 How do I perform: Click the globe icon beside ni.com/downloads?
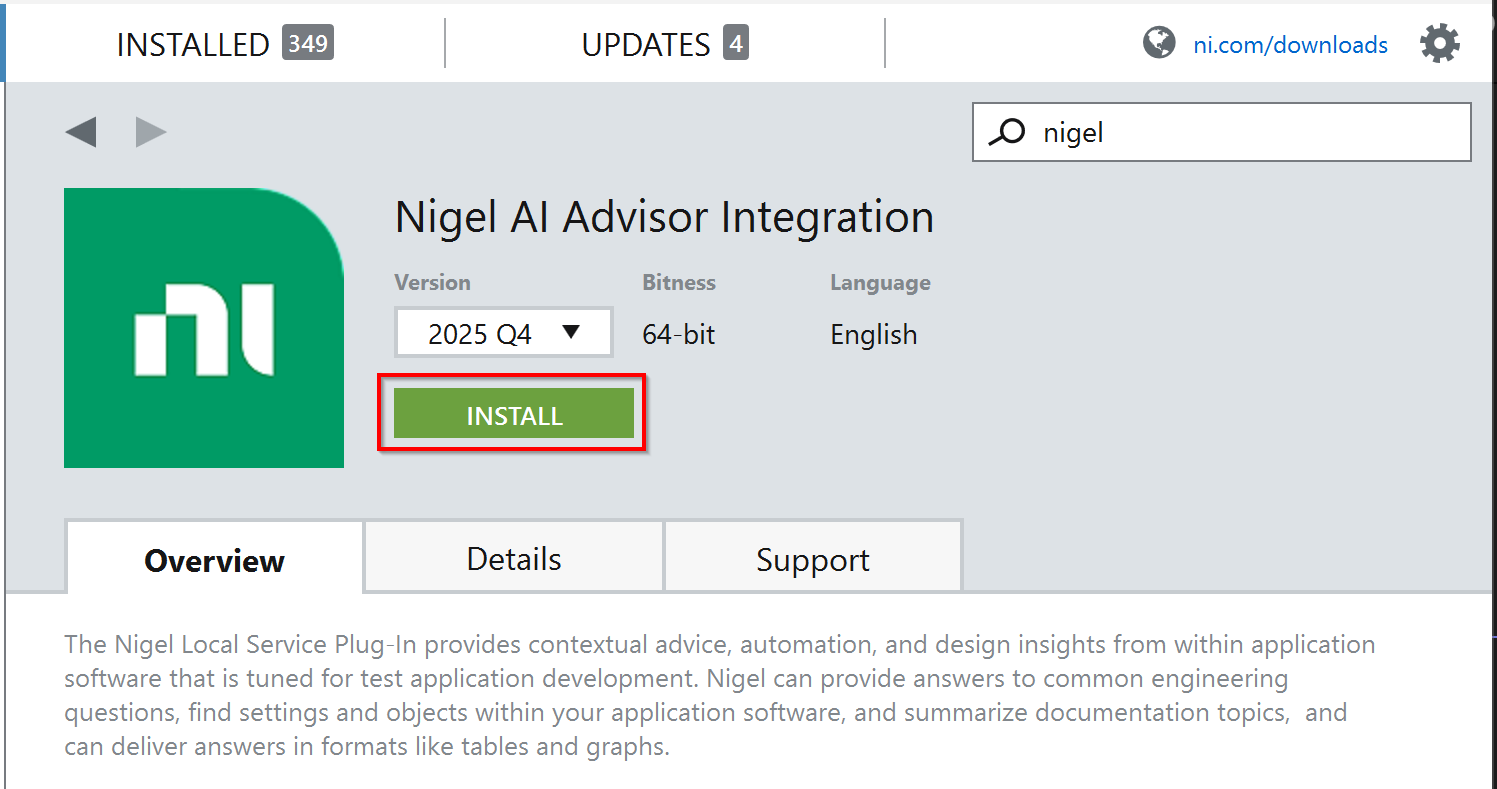(x=1159, y=43)
